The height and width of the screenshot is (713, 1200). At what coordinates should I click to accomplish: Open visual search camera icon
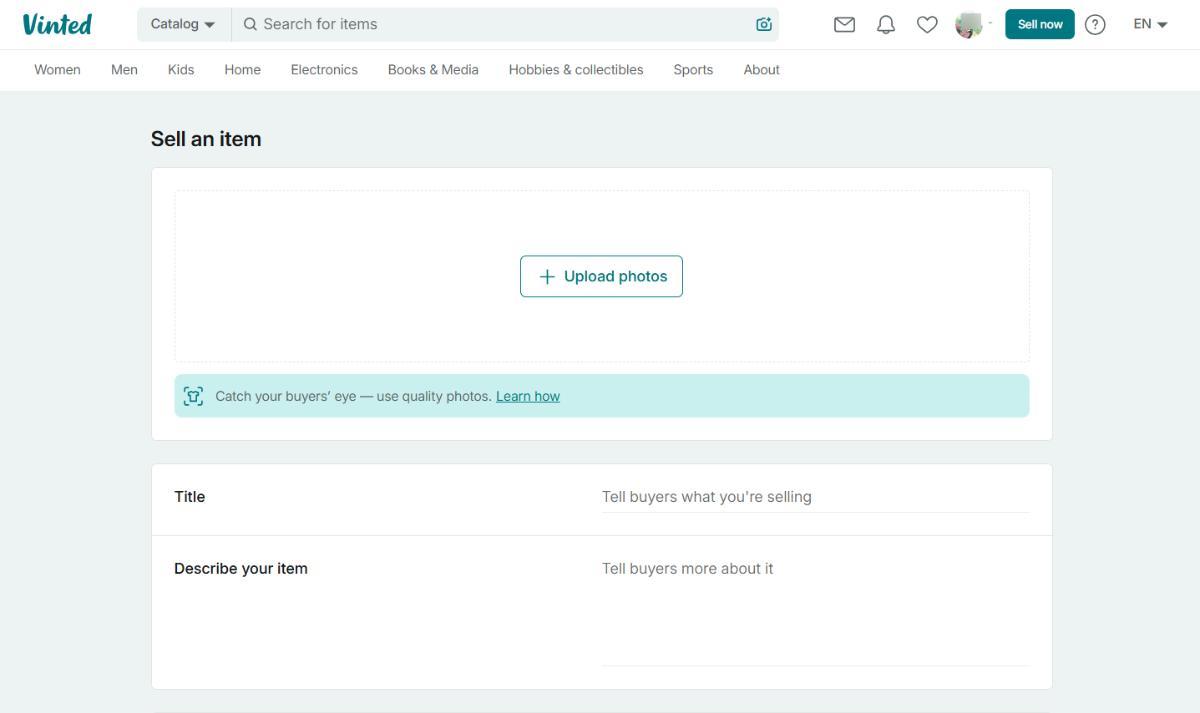(764, 24)
